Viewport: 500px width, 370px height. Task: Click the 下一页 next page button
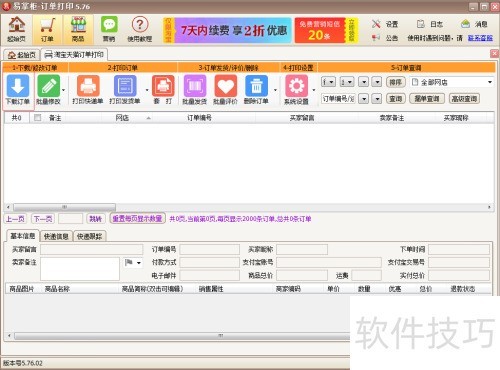[43, 219]
